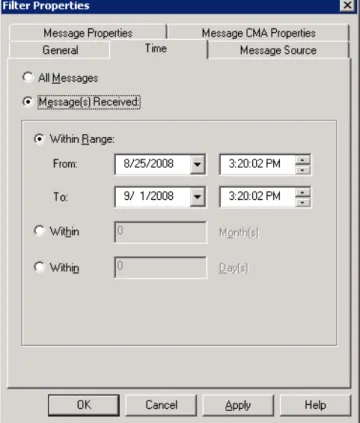Click the 'From:' label
This screenshot has width=360, height=423.
click(65, 164)
